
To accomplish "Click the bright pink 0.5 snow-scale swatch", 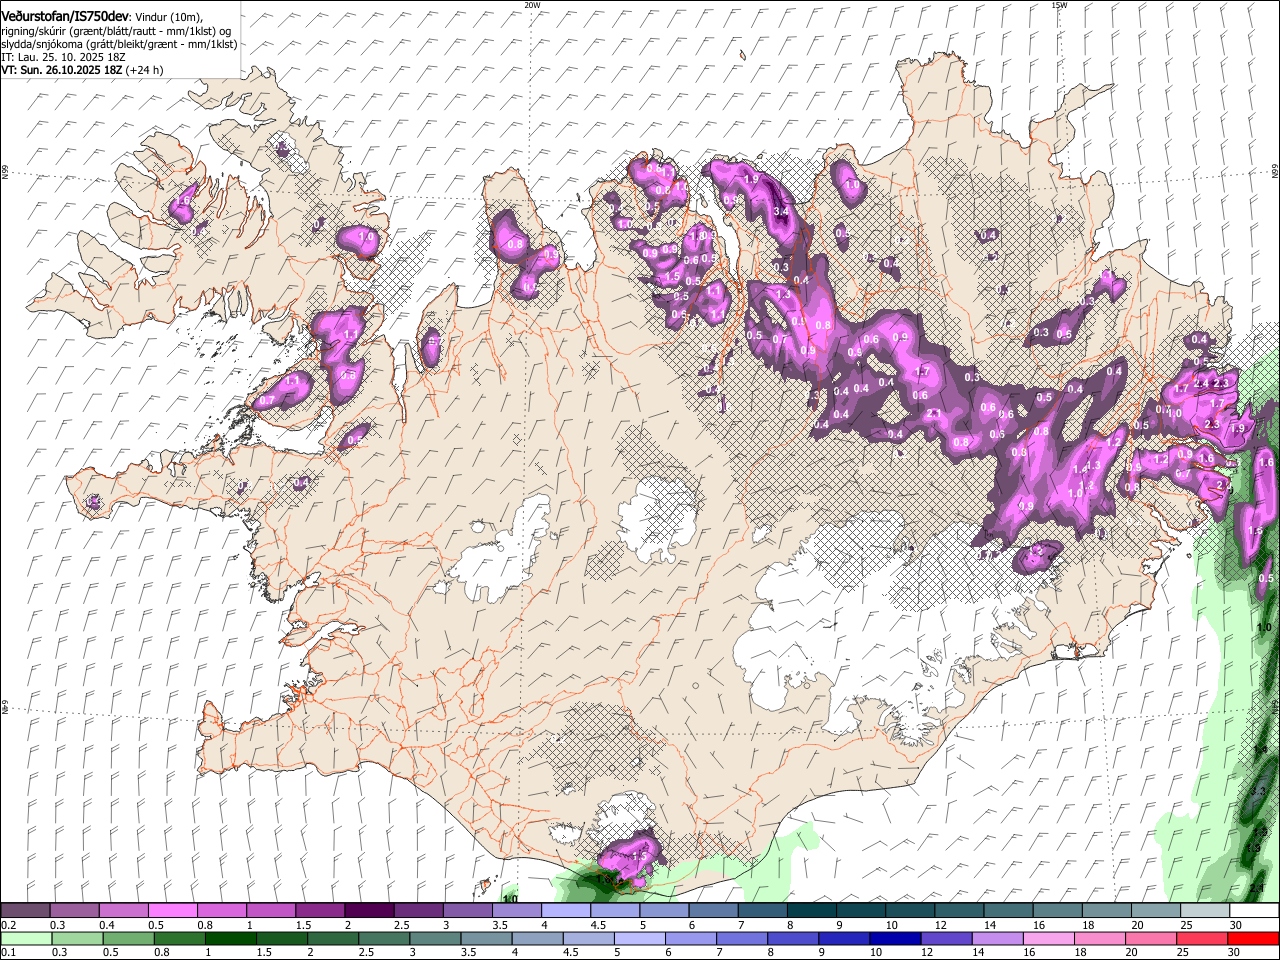I will 172,910.
